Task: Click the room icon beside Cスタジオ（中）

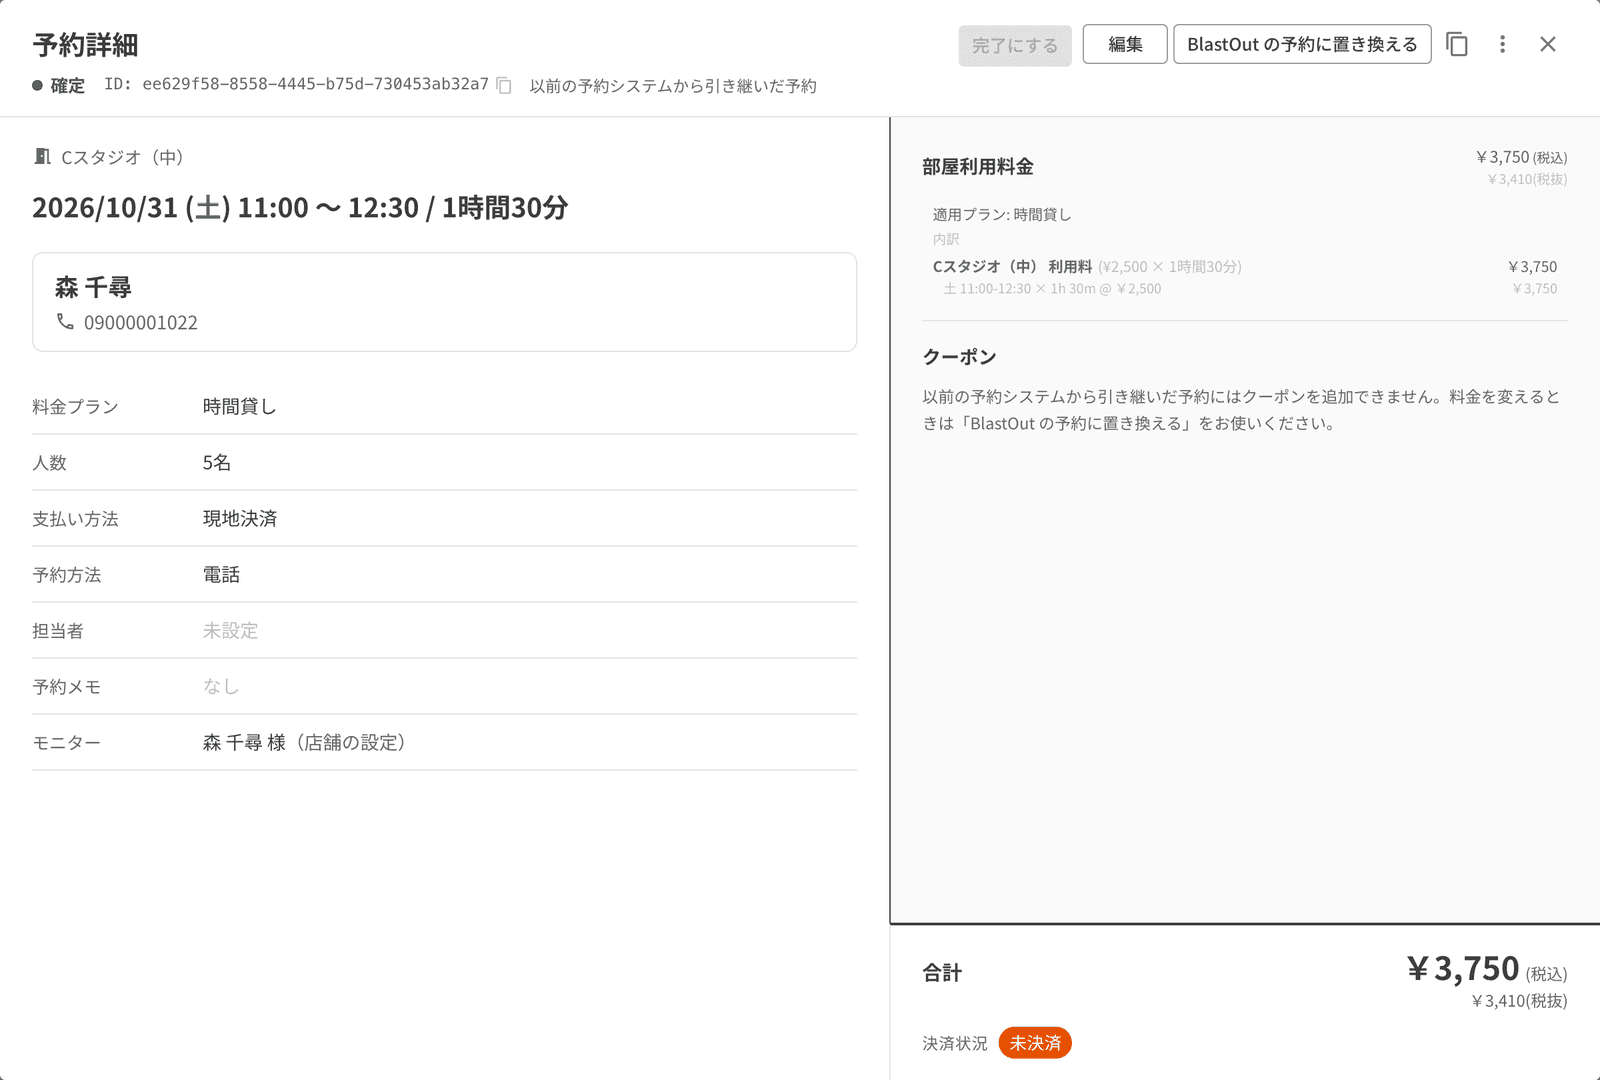Action: pyautogui.click(x=42, y=156)
